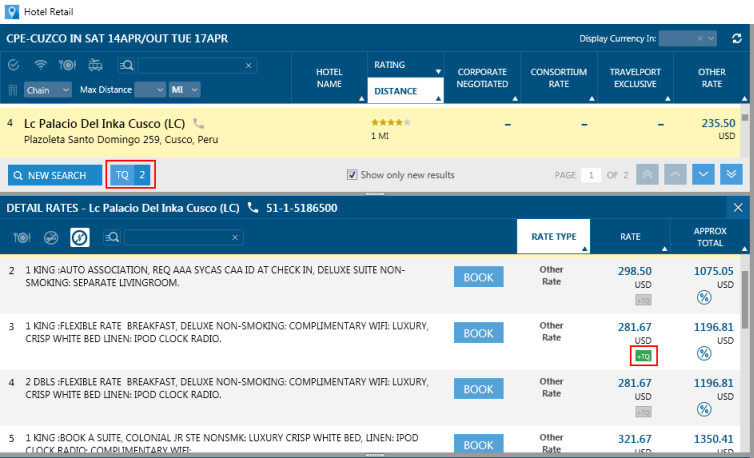Refresh results with the reload icon
The image size is (754, 458).
737,38
